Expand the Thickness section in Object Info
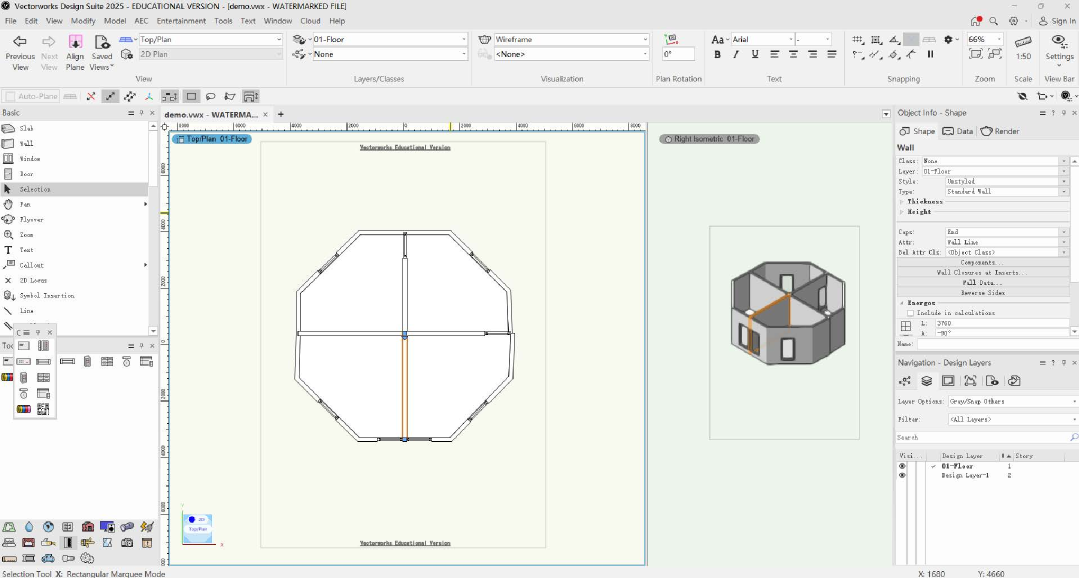 [x=902, y=202]
